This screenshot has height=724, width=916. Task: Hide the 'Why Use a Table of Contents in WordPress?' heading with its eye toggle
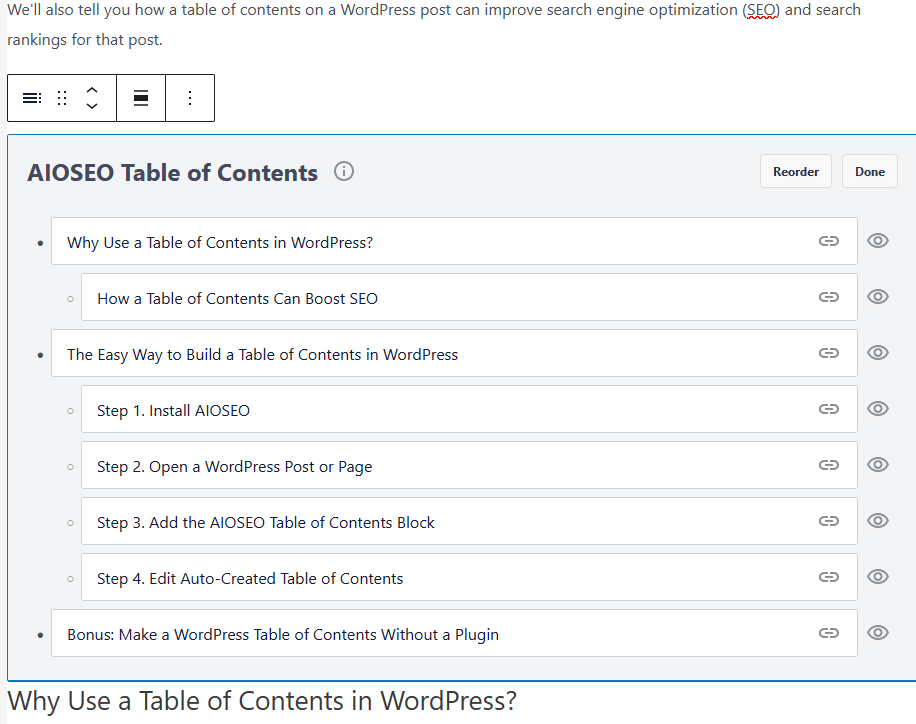coord(877,241)
